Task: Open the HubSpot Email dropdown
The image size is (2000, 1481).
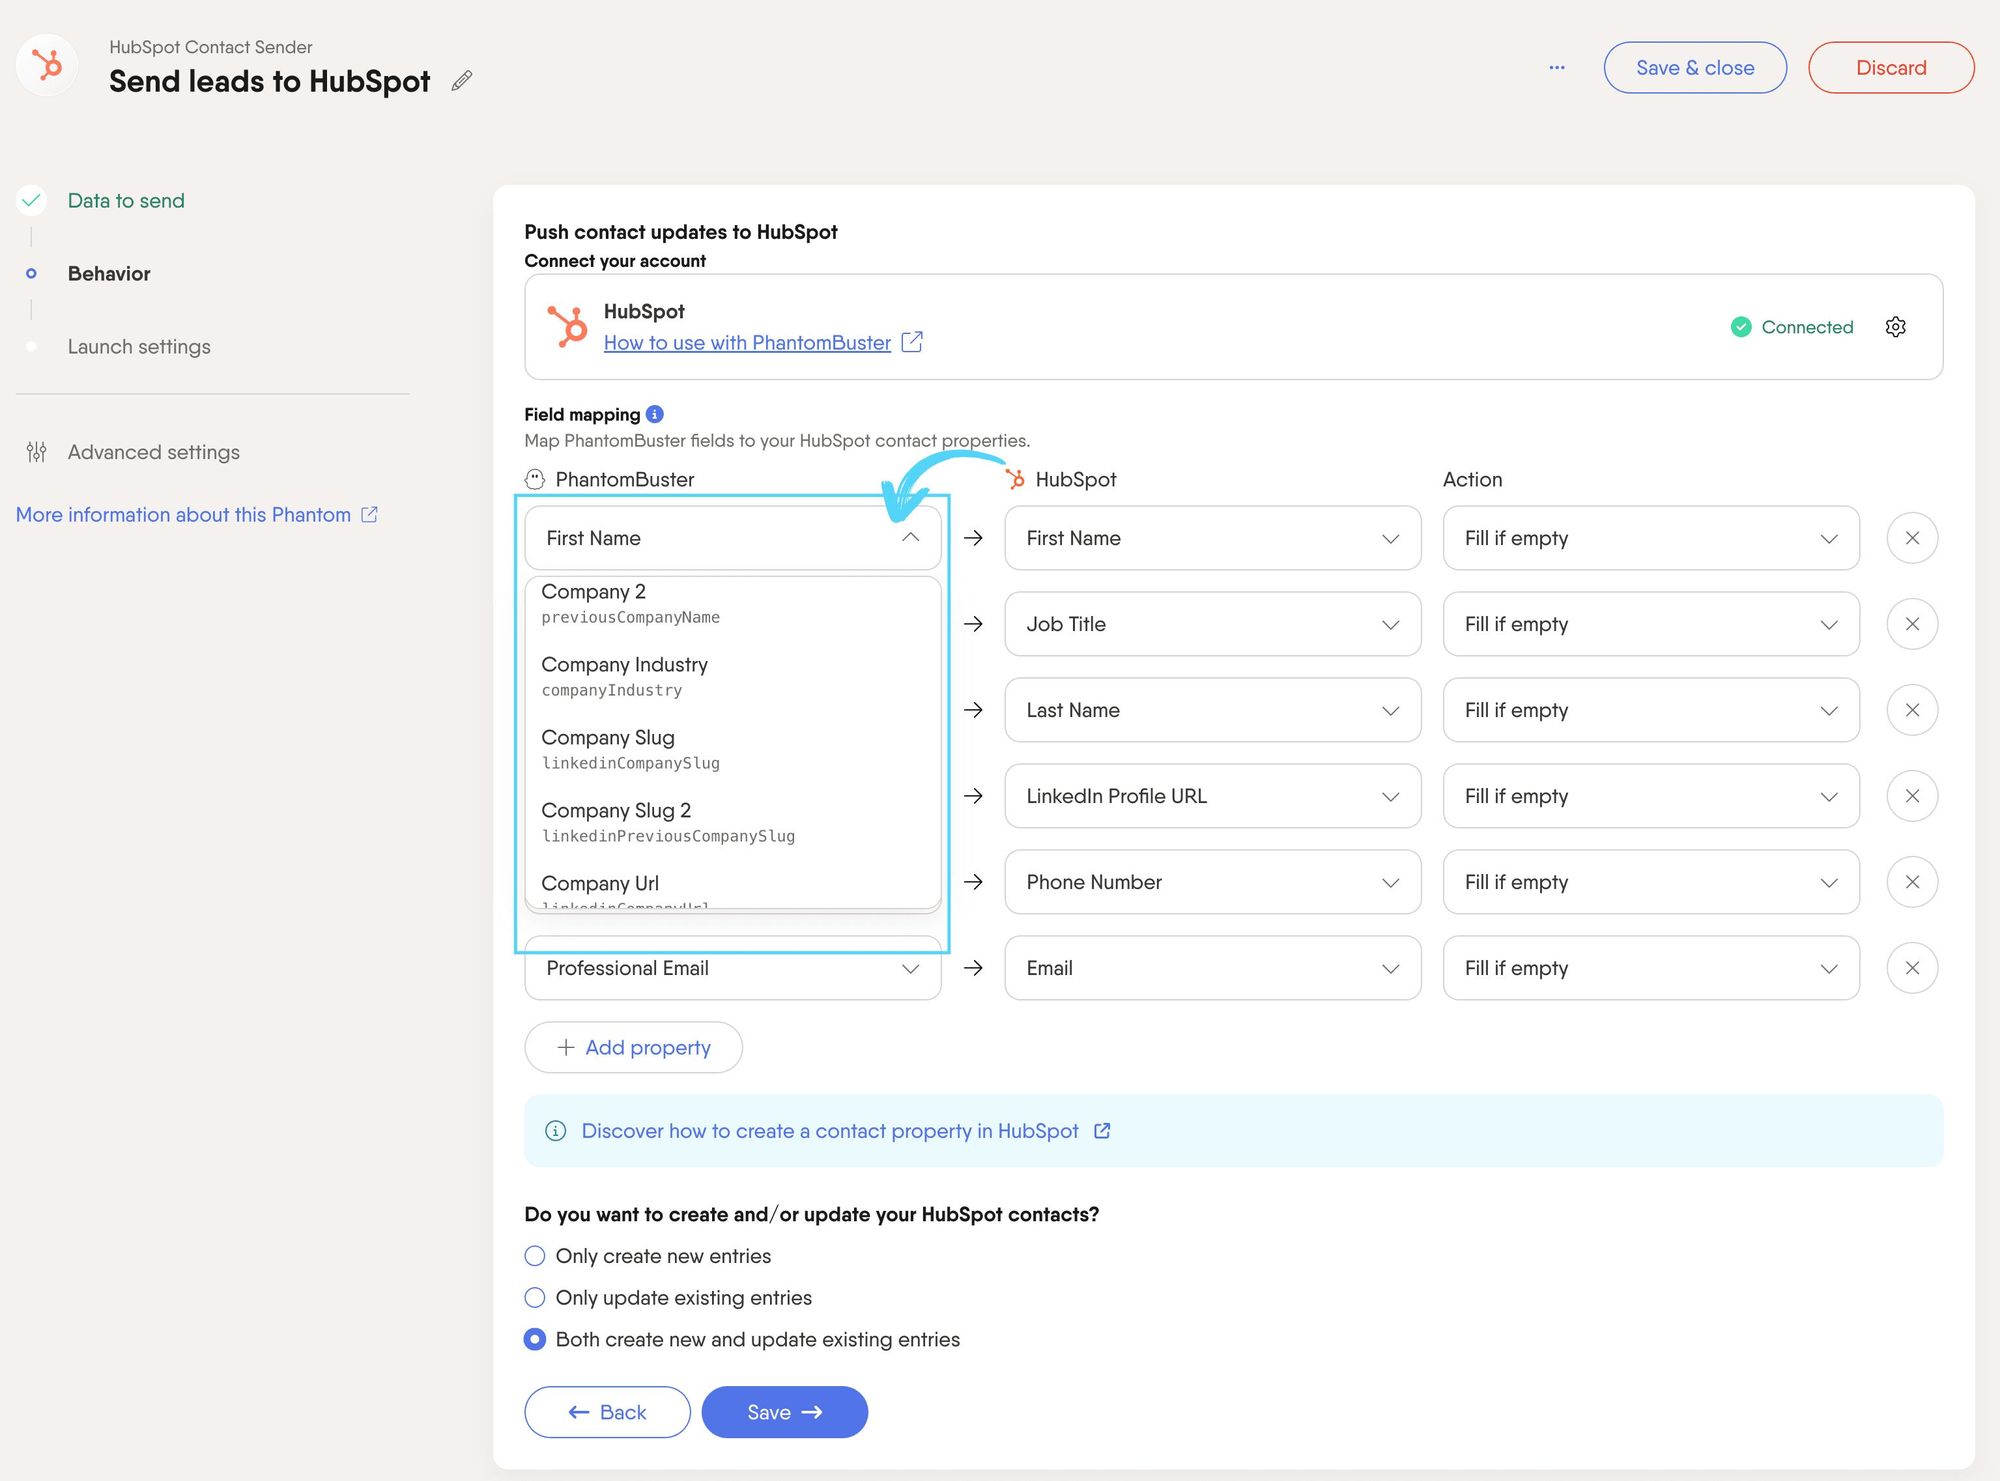Action: [1212, 968]
